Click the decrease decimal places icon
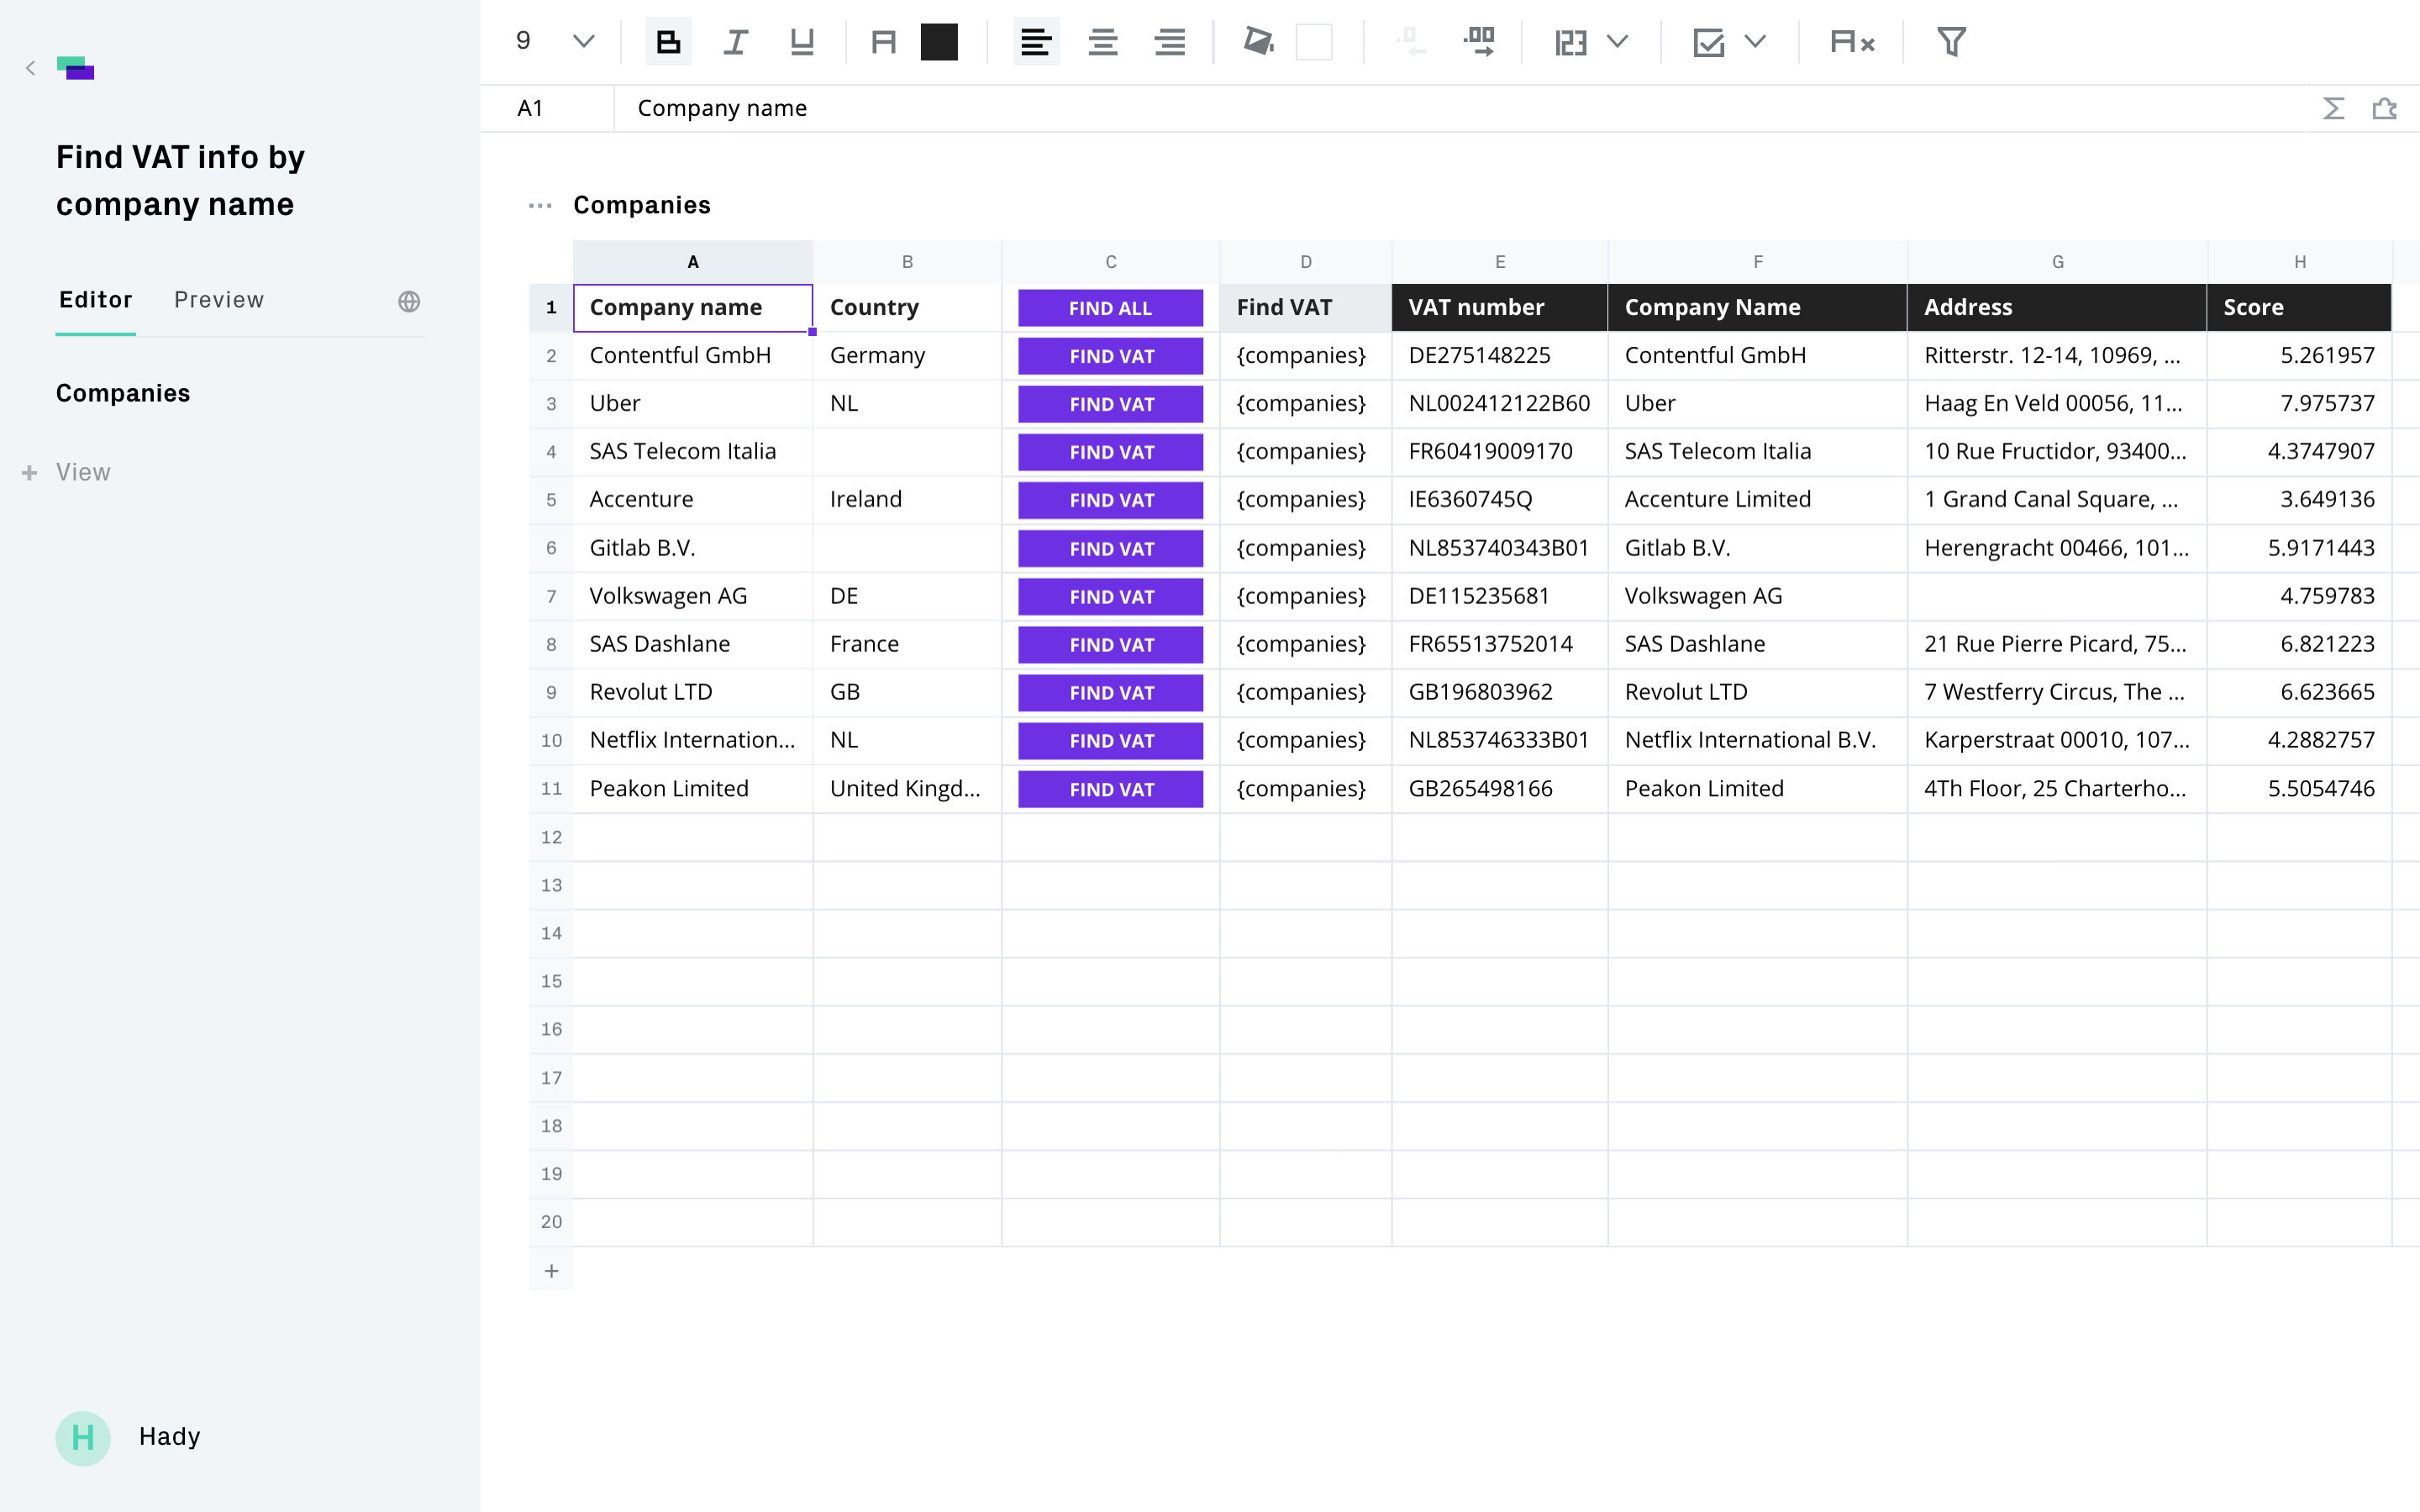This screenshot has height=1512, width=2420. pyautogui.click(x=1411, y=42)
